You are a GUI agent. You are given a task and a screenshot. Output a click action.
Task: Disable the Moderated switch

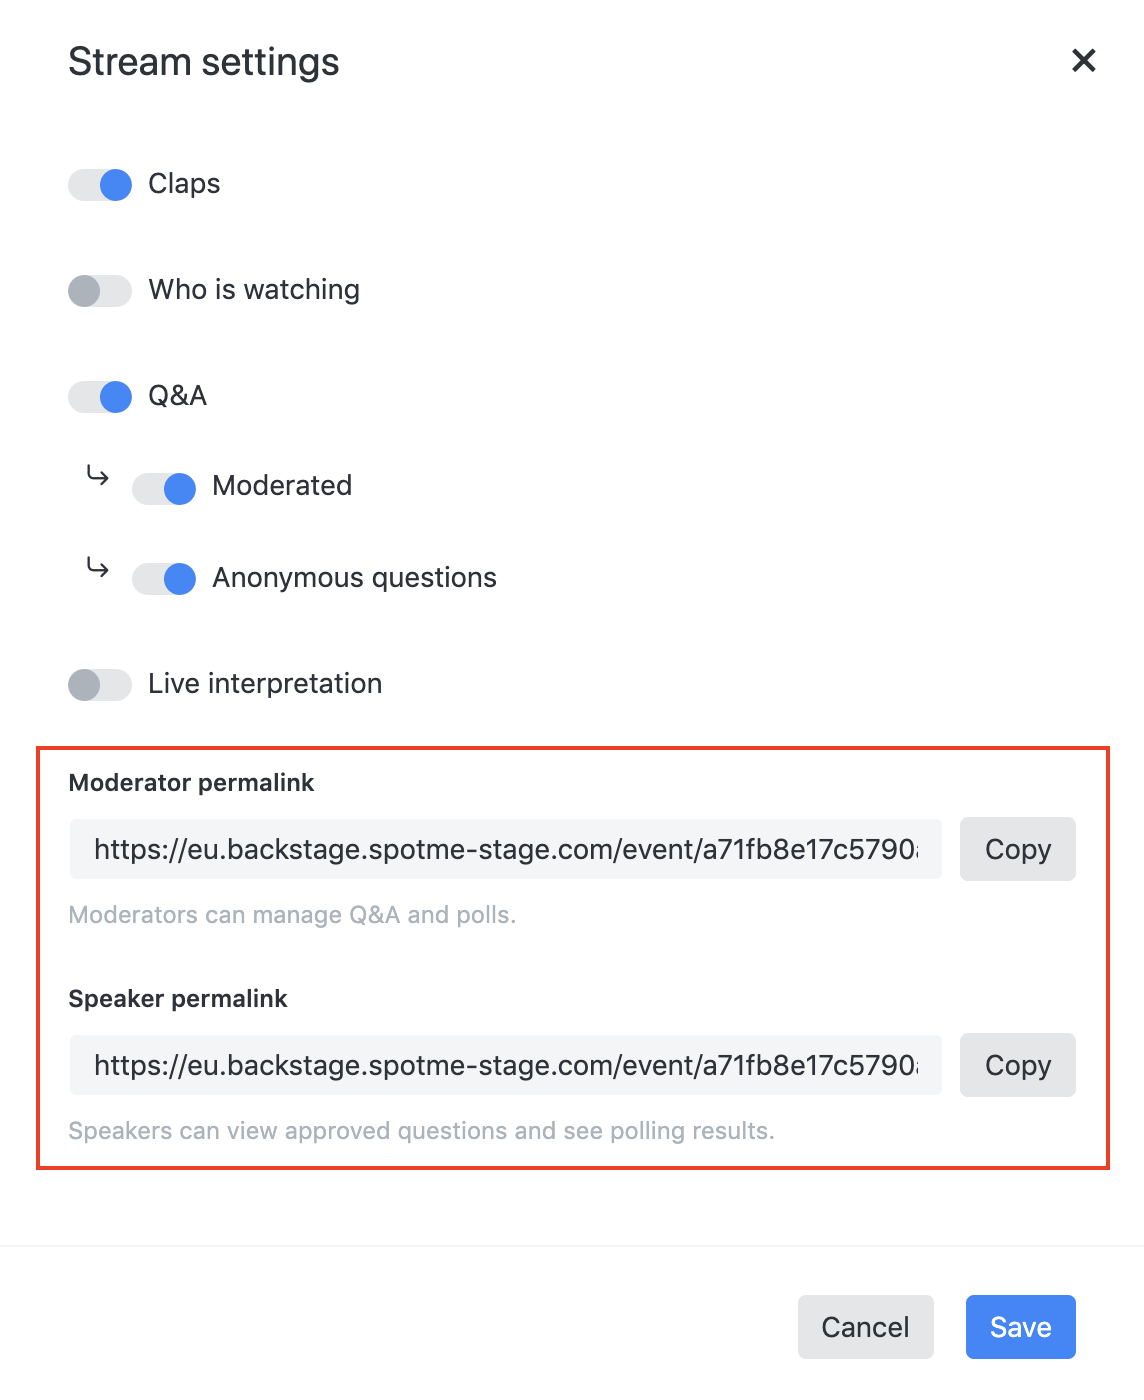coord(164,489)
